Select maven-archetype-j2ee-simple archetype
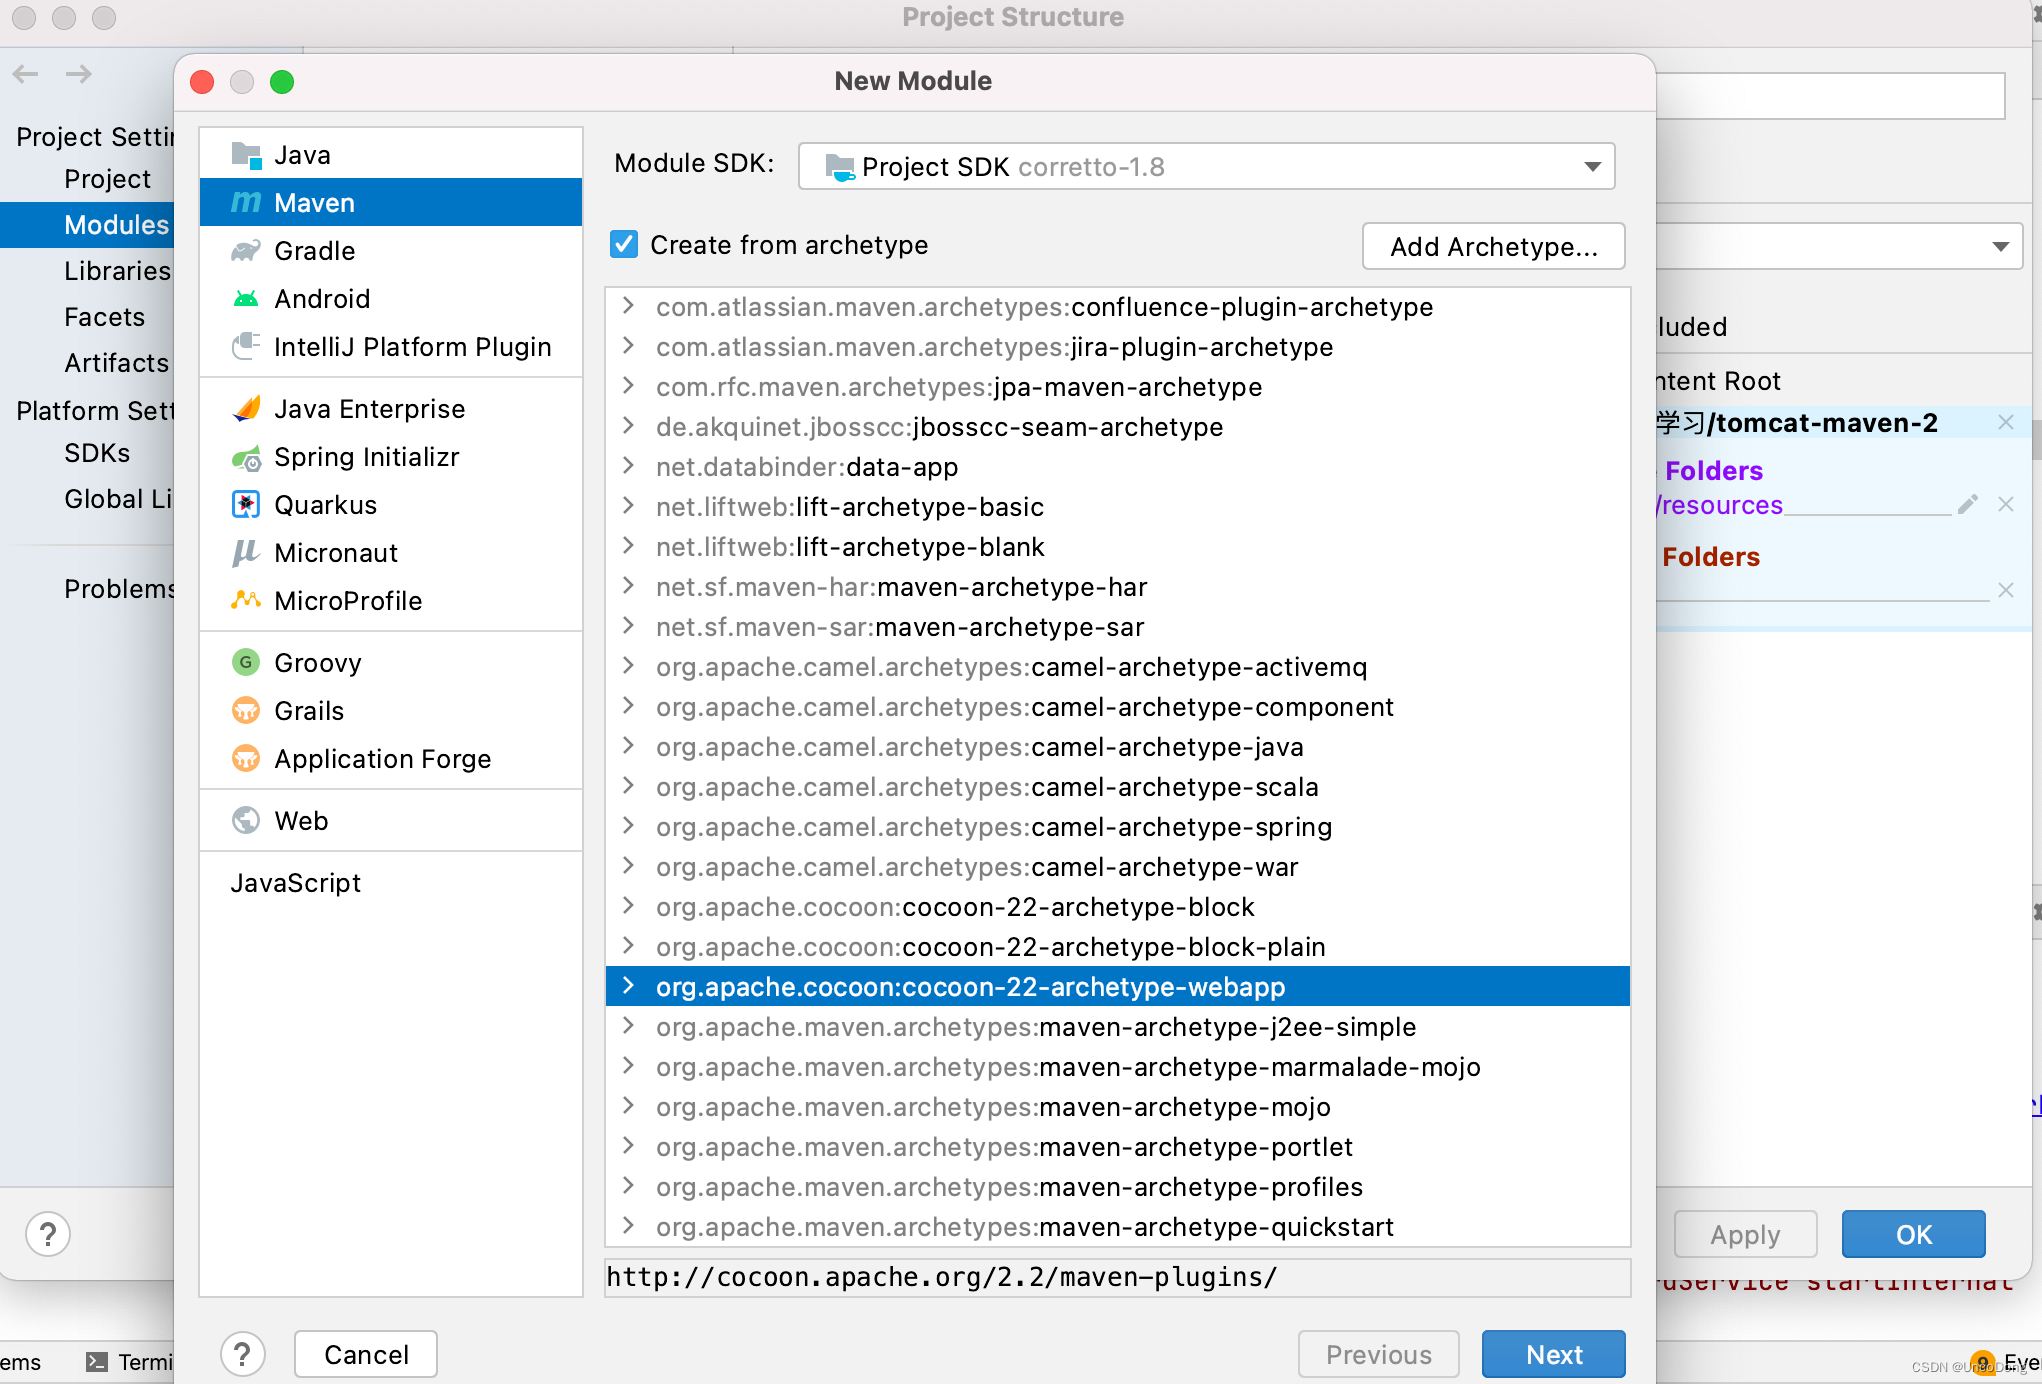2042x1384 pixels. click(1118, 1027)
